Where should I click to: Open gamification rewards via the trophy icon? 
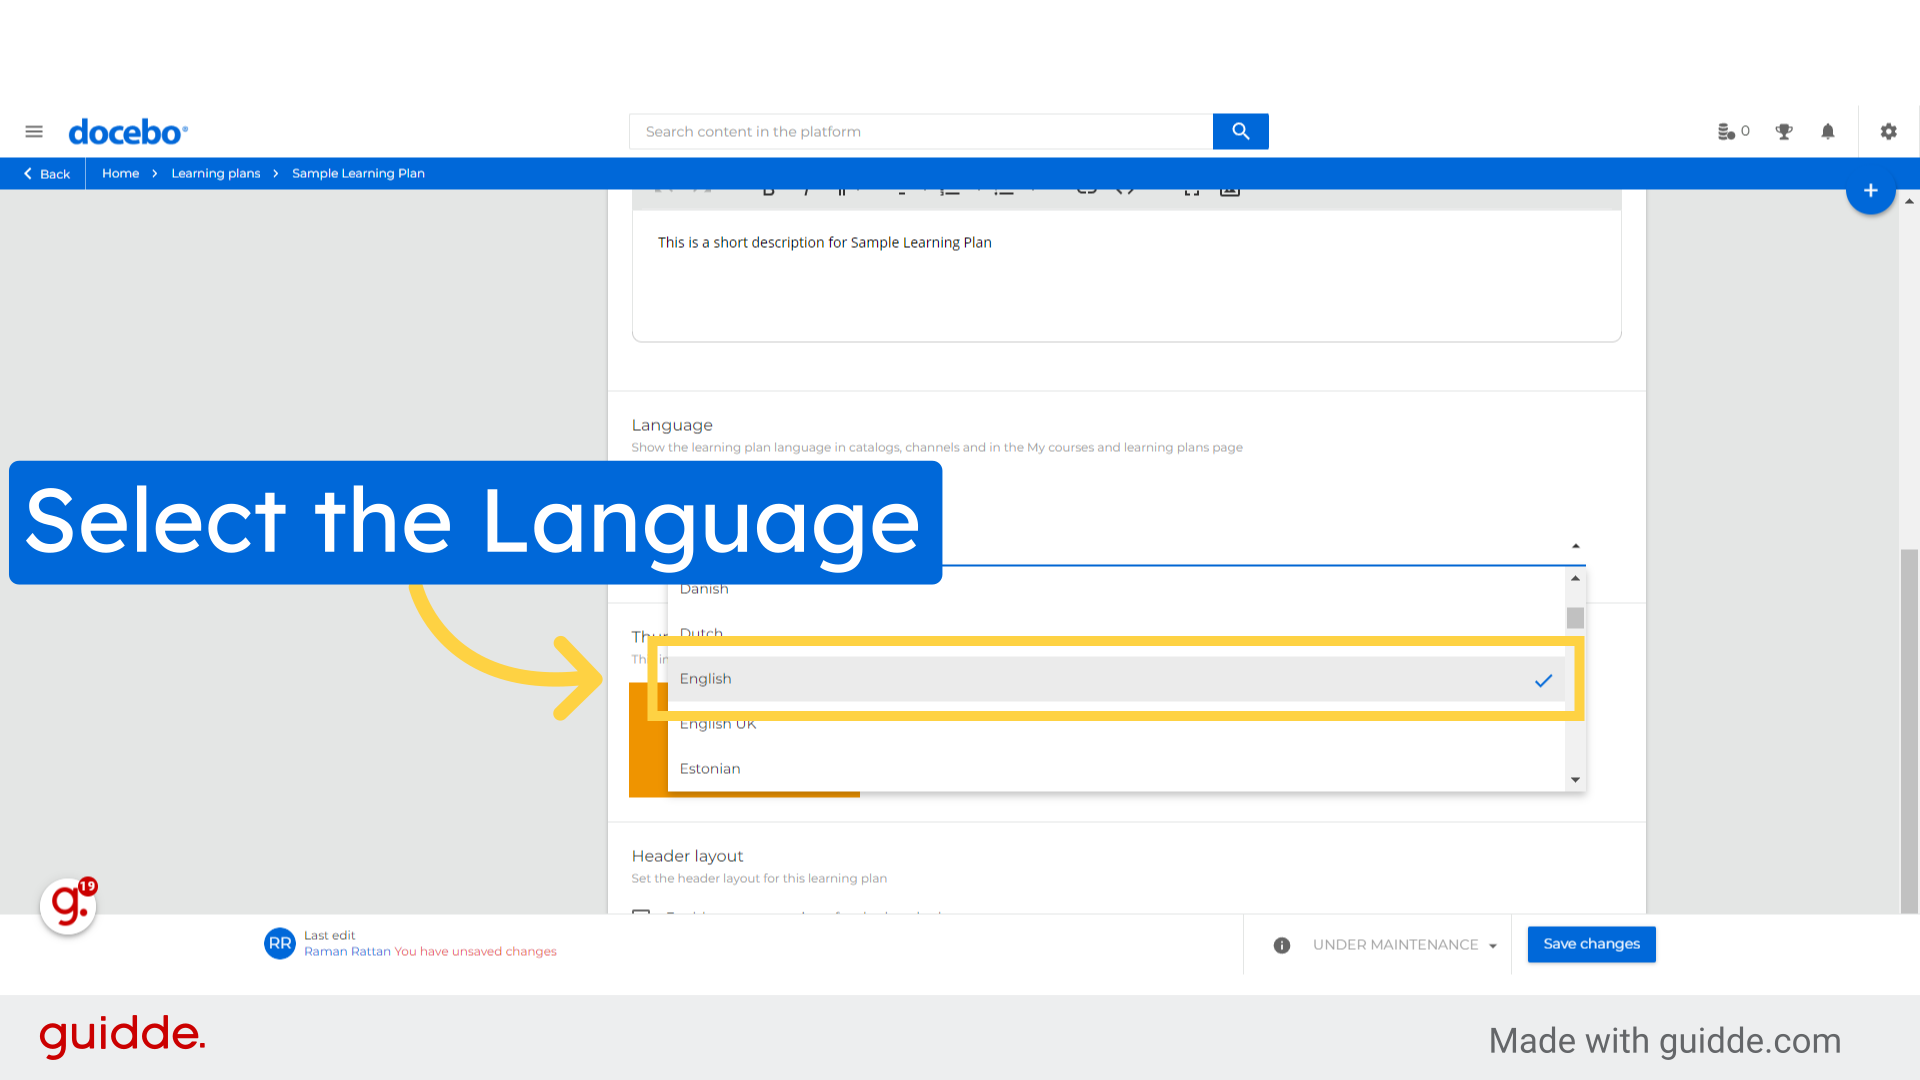1784,131
